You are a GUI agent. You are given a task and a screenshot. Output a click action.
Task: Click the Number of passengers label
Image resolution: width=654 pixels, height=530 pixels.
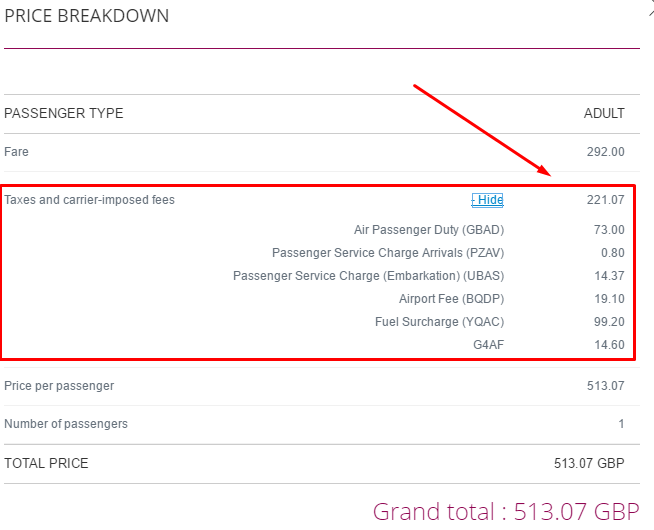click(x=66, y=424)
